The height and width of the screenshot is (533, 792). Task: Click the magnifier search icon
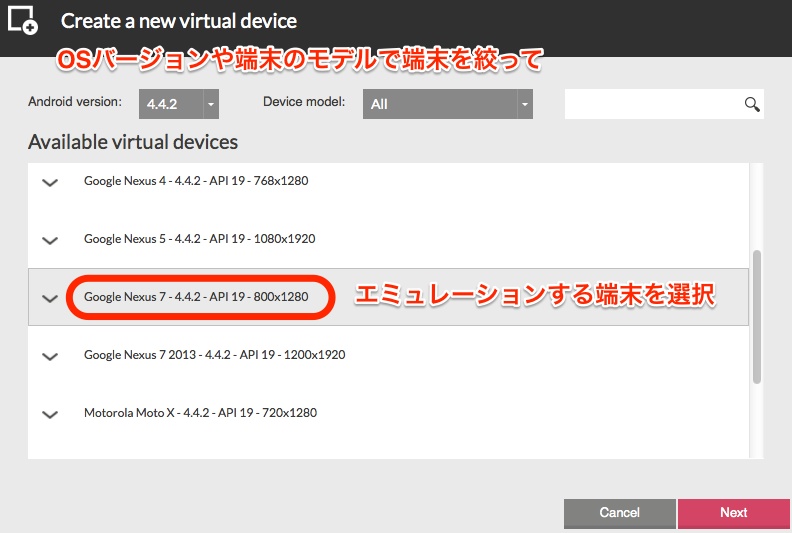pyautogui.click(x=752, y=104)
